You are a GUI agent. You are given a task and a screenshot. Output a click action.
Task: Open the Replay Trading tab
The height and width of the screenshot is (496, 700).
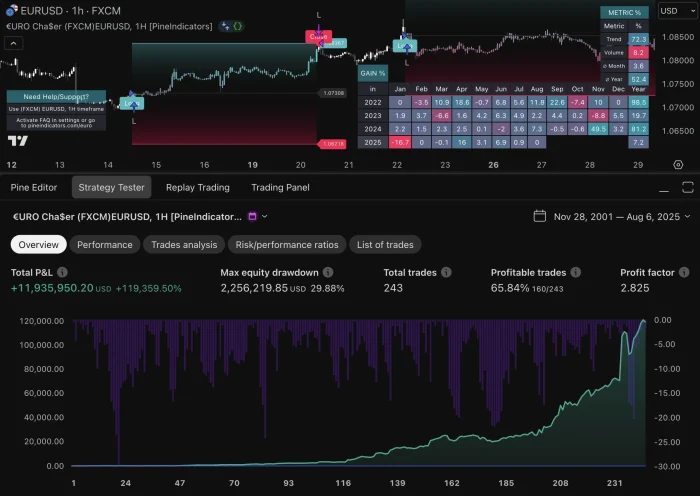(197, 187)
